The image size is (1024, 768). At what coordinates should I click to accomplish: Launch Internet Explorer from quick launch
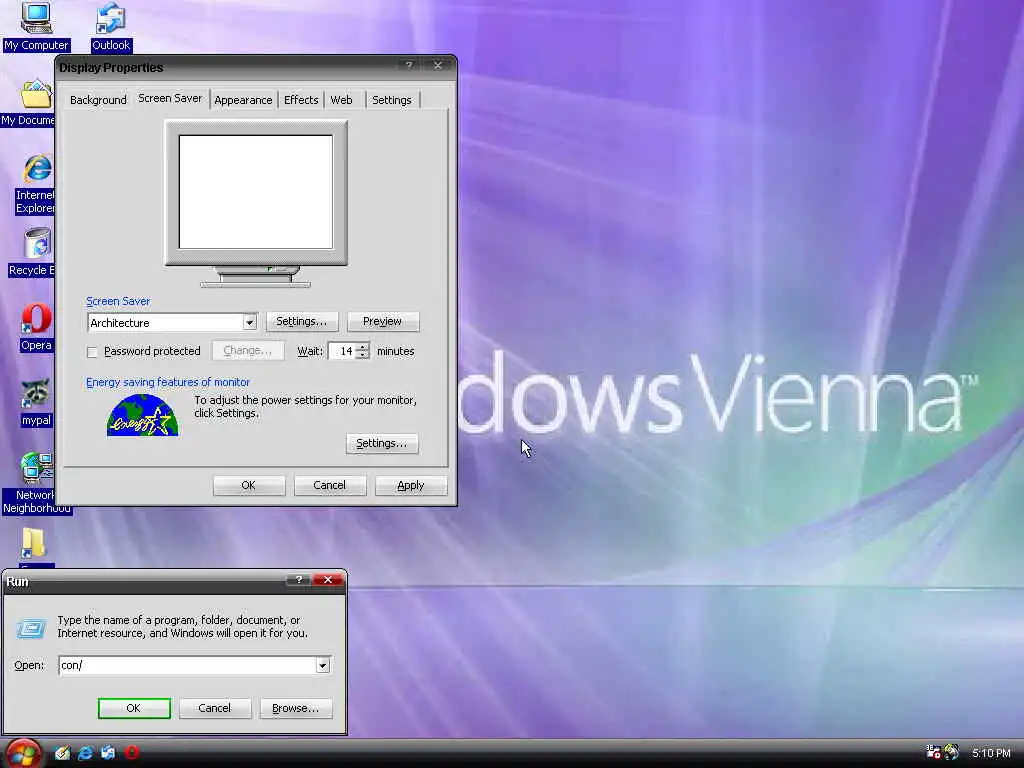(86, 753)
